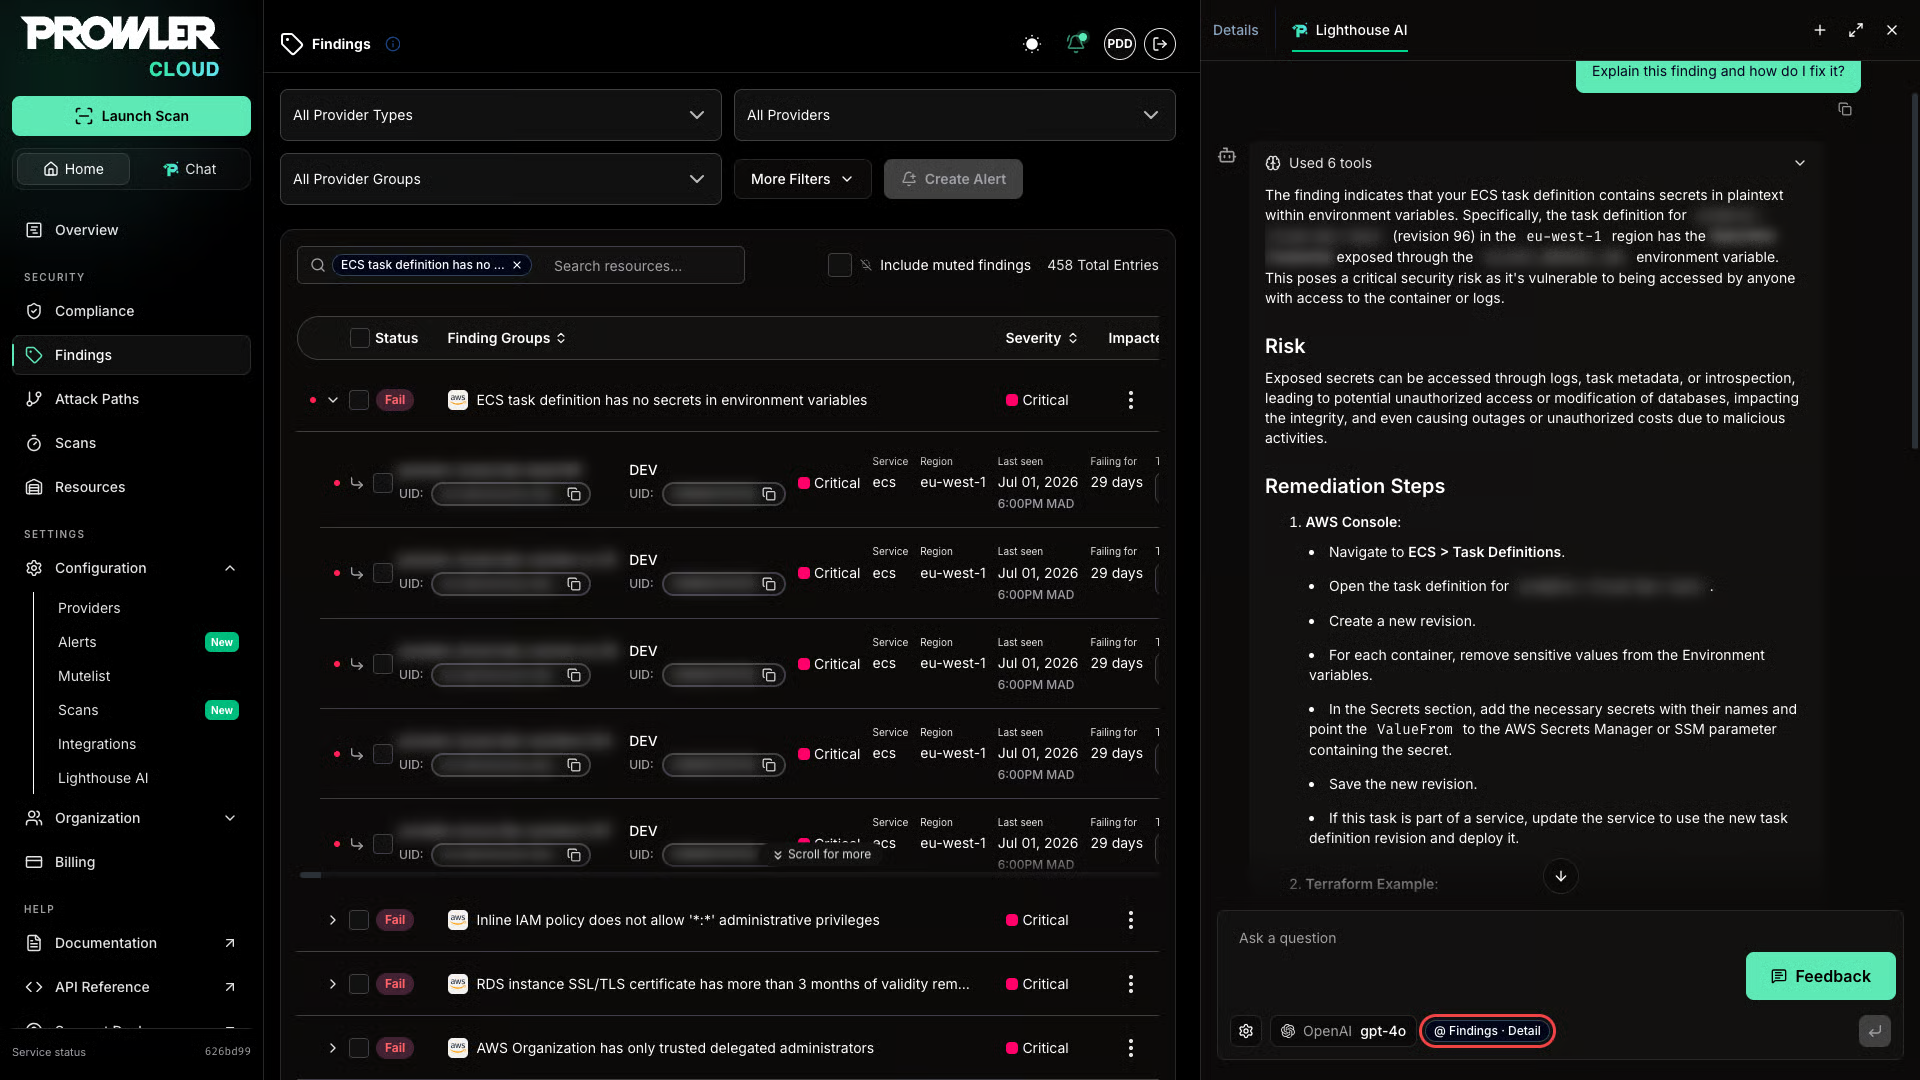Check the ECS task definition group checkbox

click(x=359, y=400)
